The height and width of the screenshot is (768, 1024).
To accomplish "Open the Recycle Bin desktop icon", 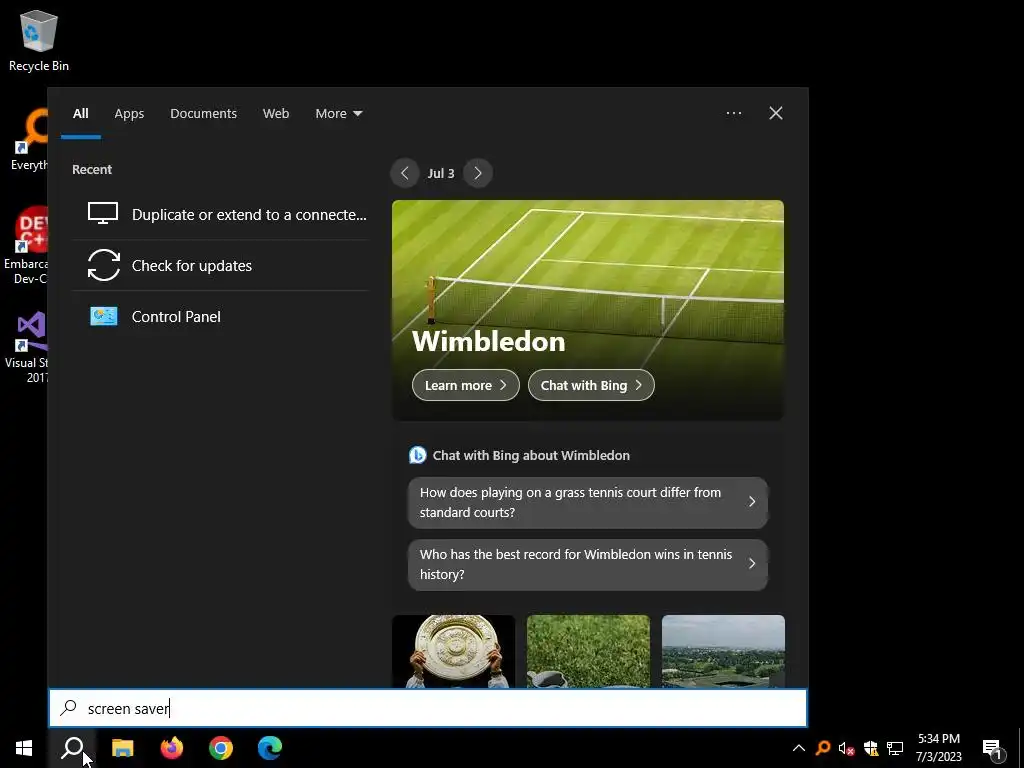I will tap(39, 40).
